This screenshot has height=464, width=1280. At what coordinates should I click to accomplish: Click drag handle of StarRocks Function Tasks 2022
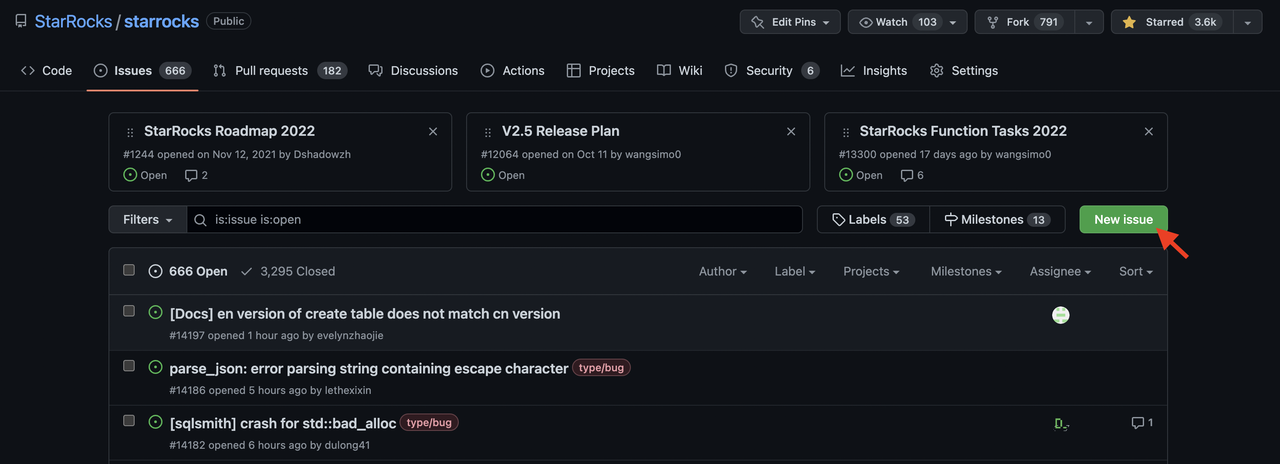(x=846, y=132)
